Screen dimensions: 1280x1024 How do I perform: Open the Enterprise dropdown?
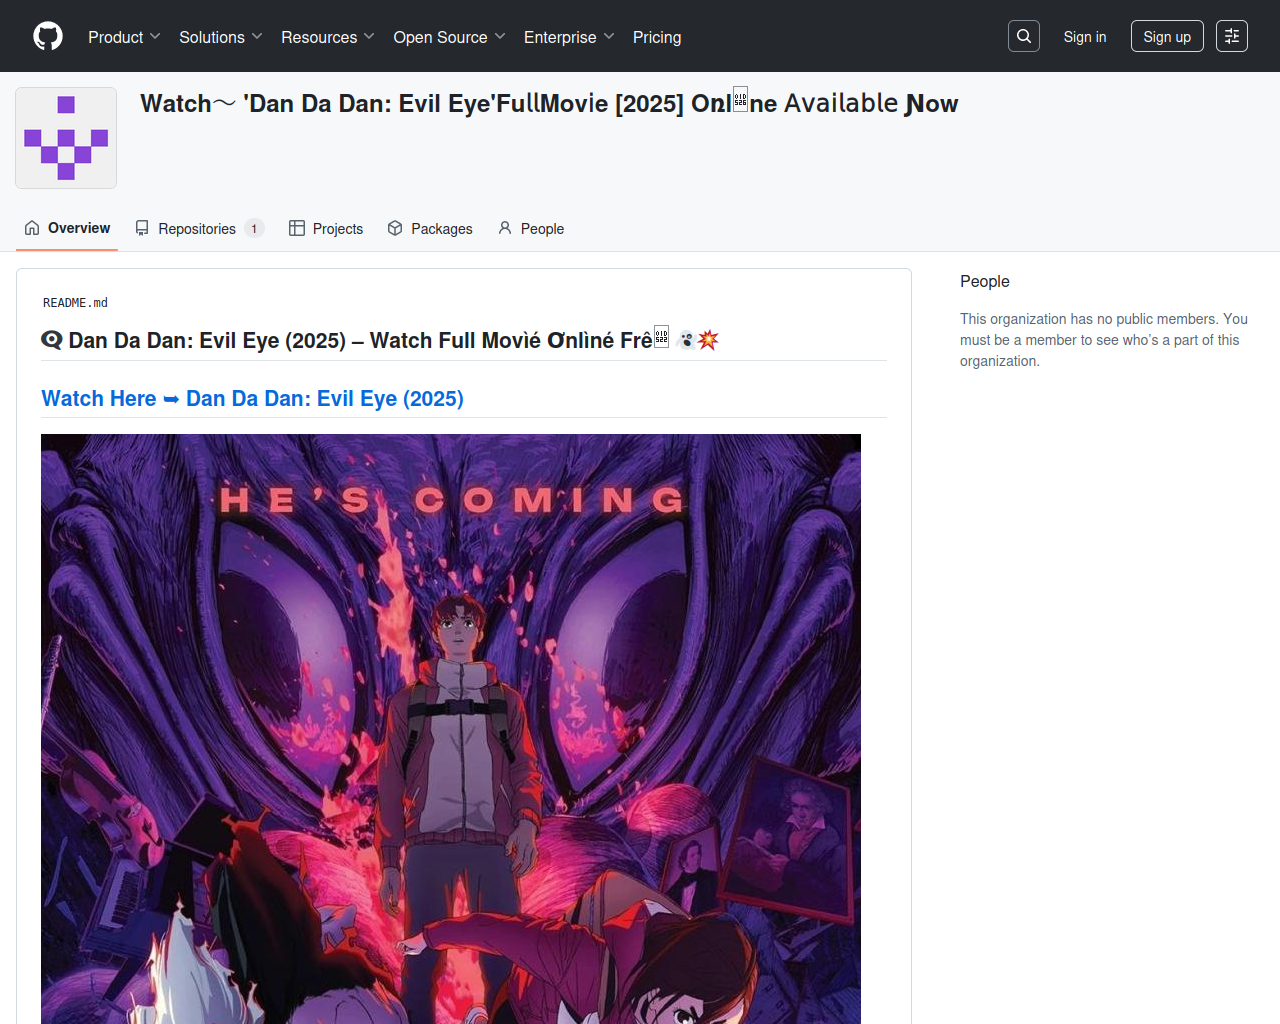click(568, 37)
